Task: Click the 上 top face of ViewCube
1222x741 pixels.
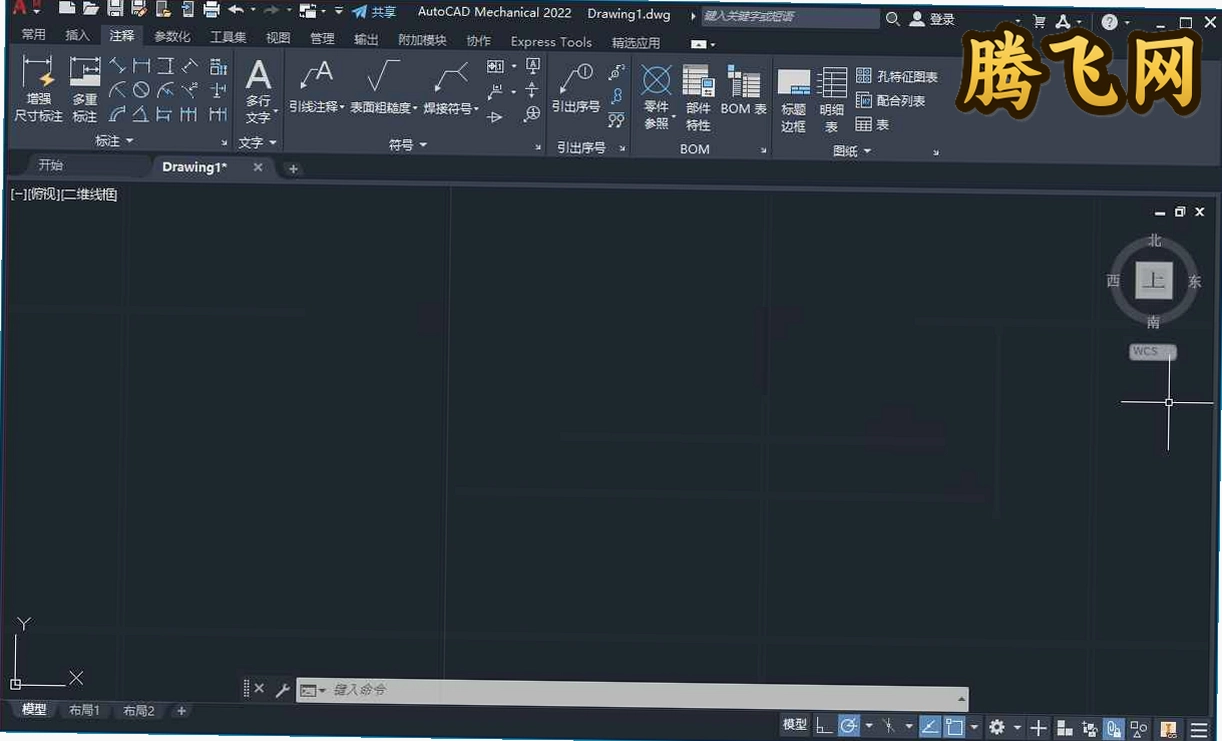Action: (x=1154, y=280)
